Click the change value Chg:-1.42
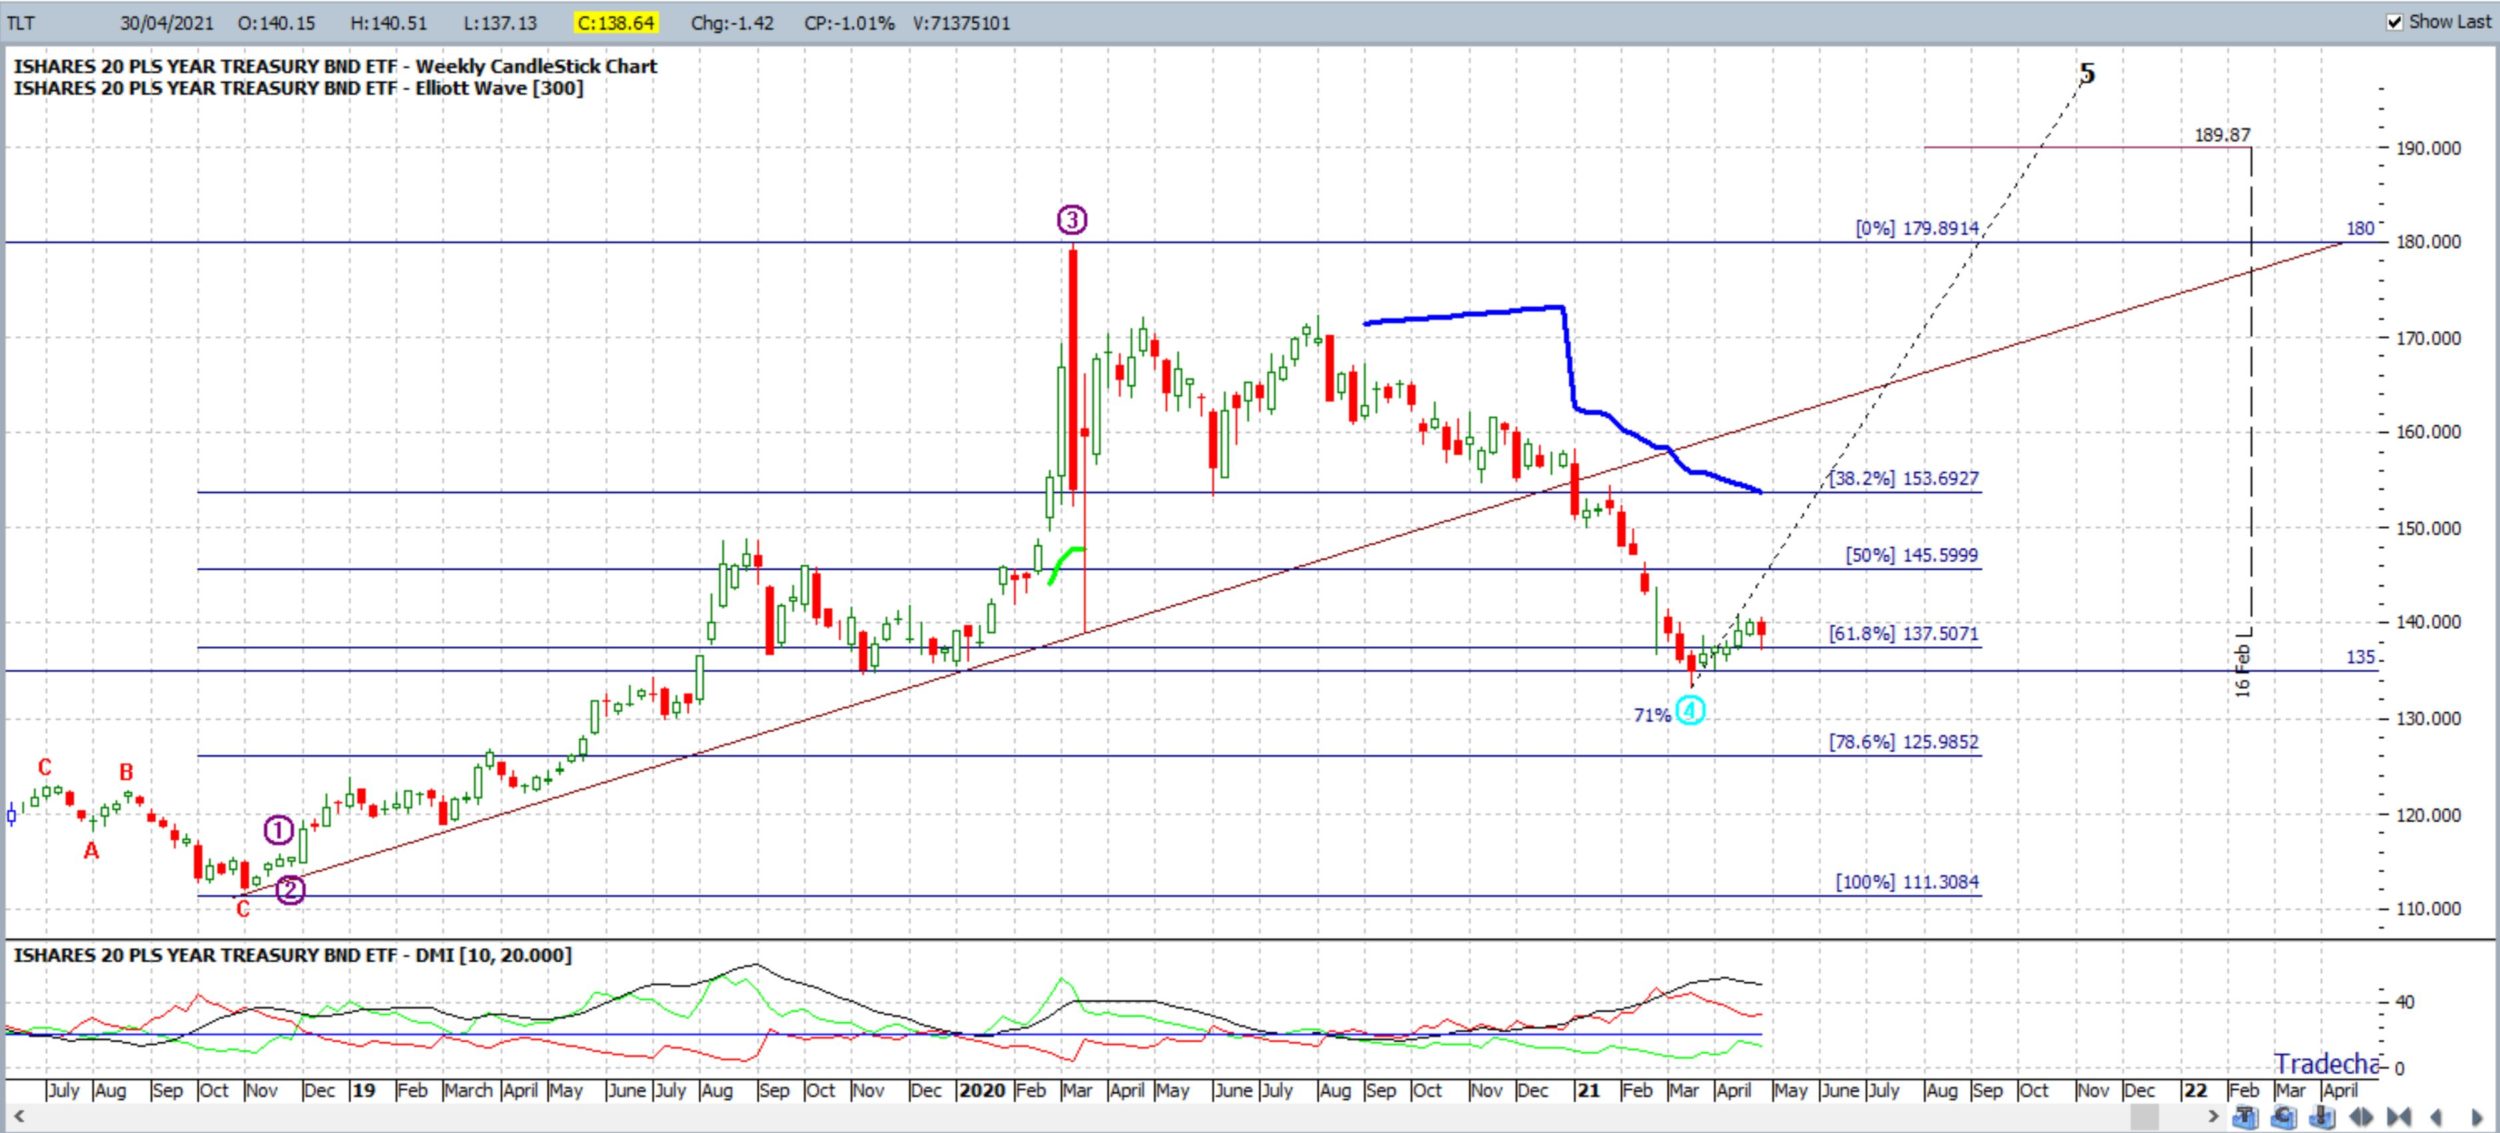 (x=732, y=23)
